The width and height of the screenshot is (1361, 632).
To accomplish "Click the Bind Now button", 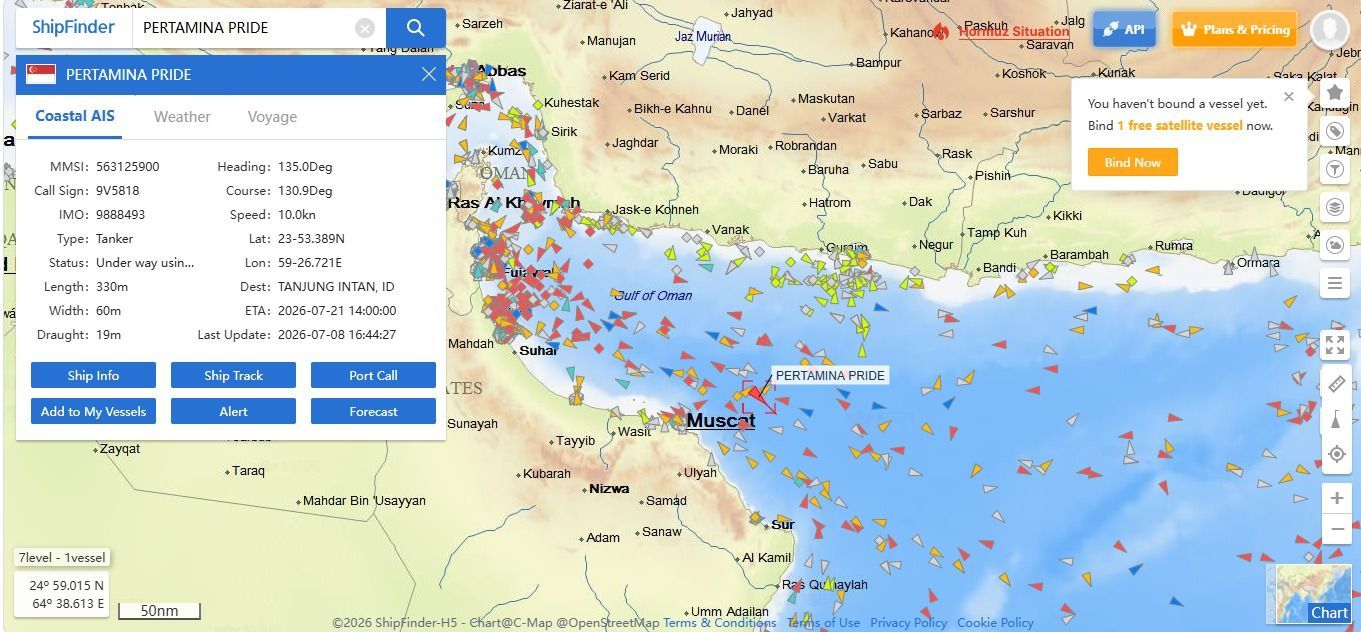I will tap(1133, 162).
